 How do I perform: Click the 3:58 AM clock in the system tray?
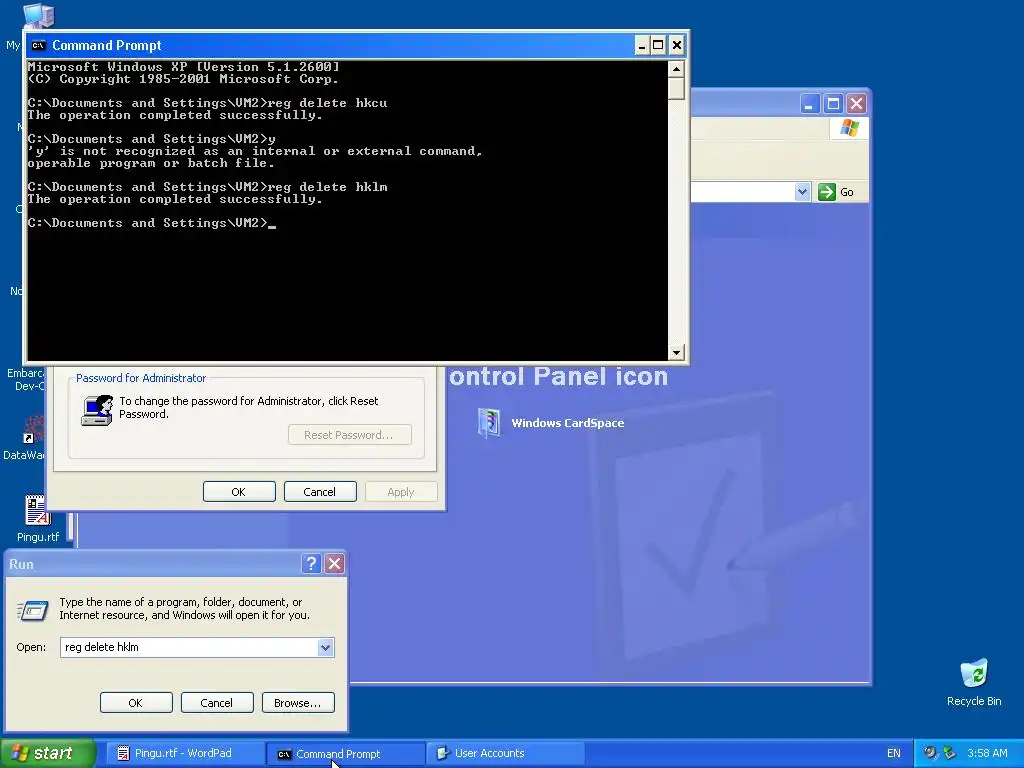click(987, 753)
